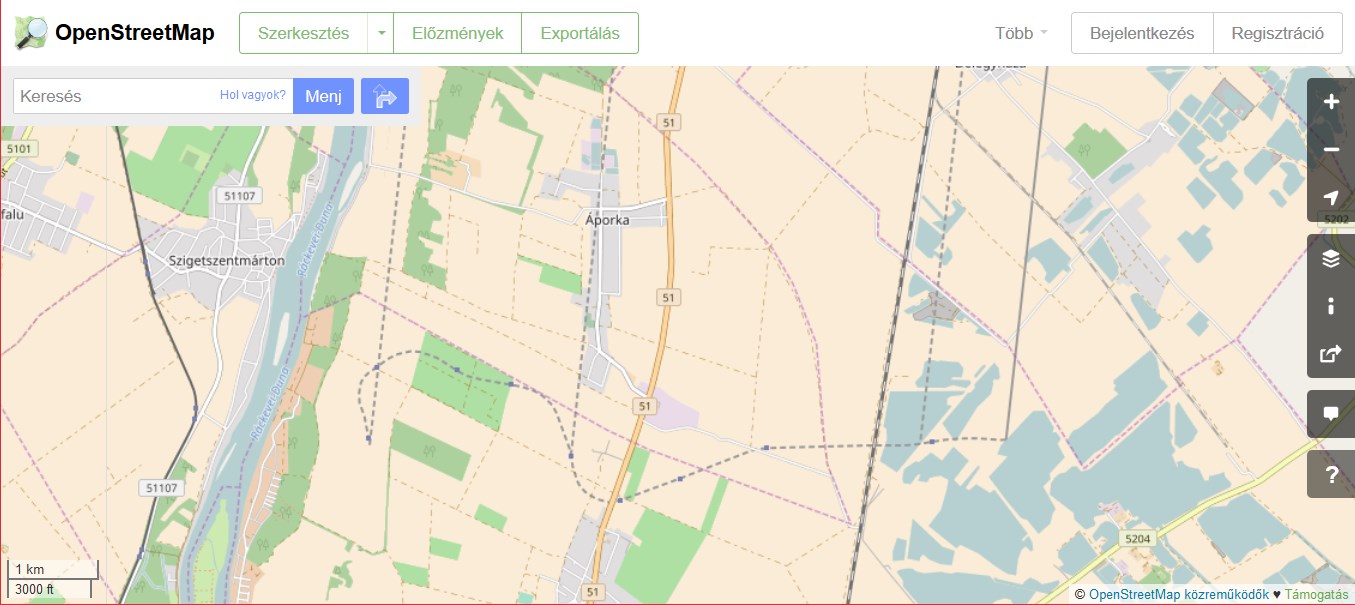Viewport: 1355px width, 605px height.
Task: Open the Előzmények history tab
Action: pyautogui.click(x=458, y=33)
